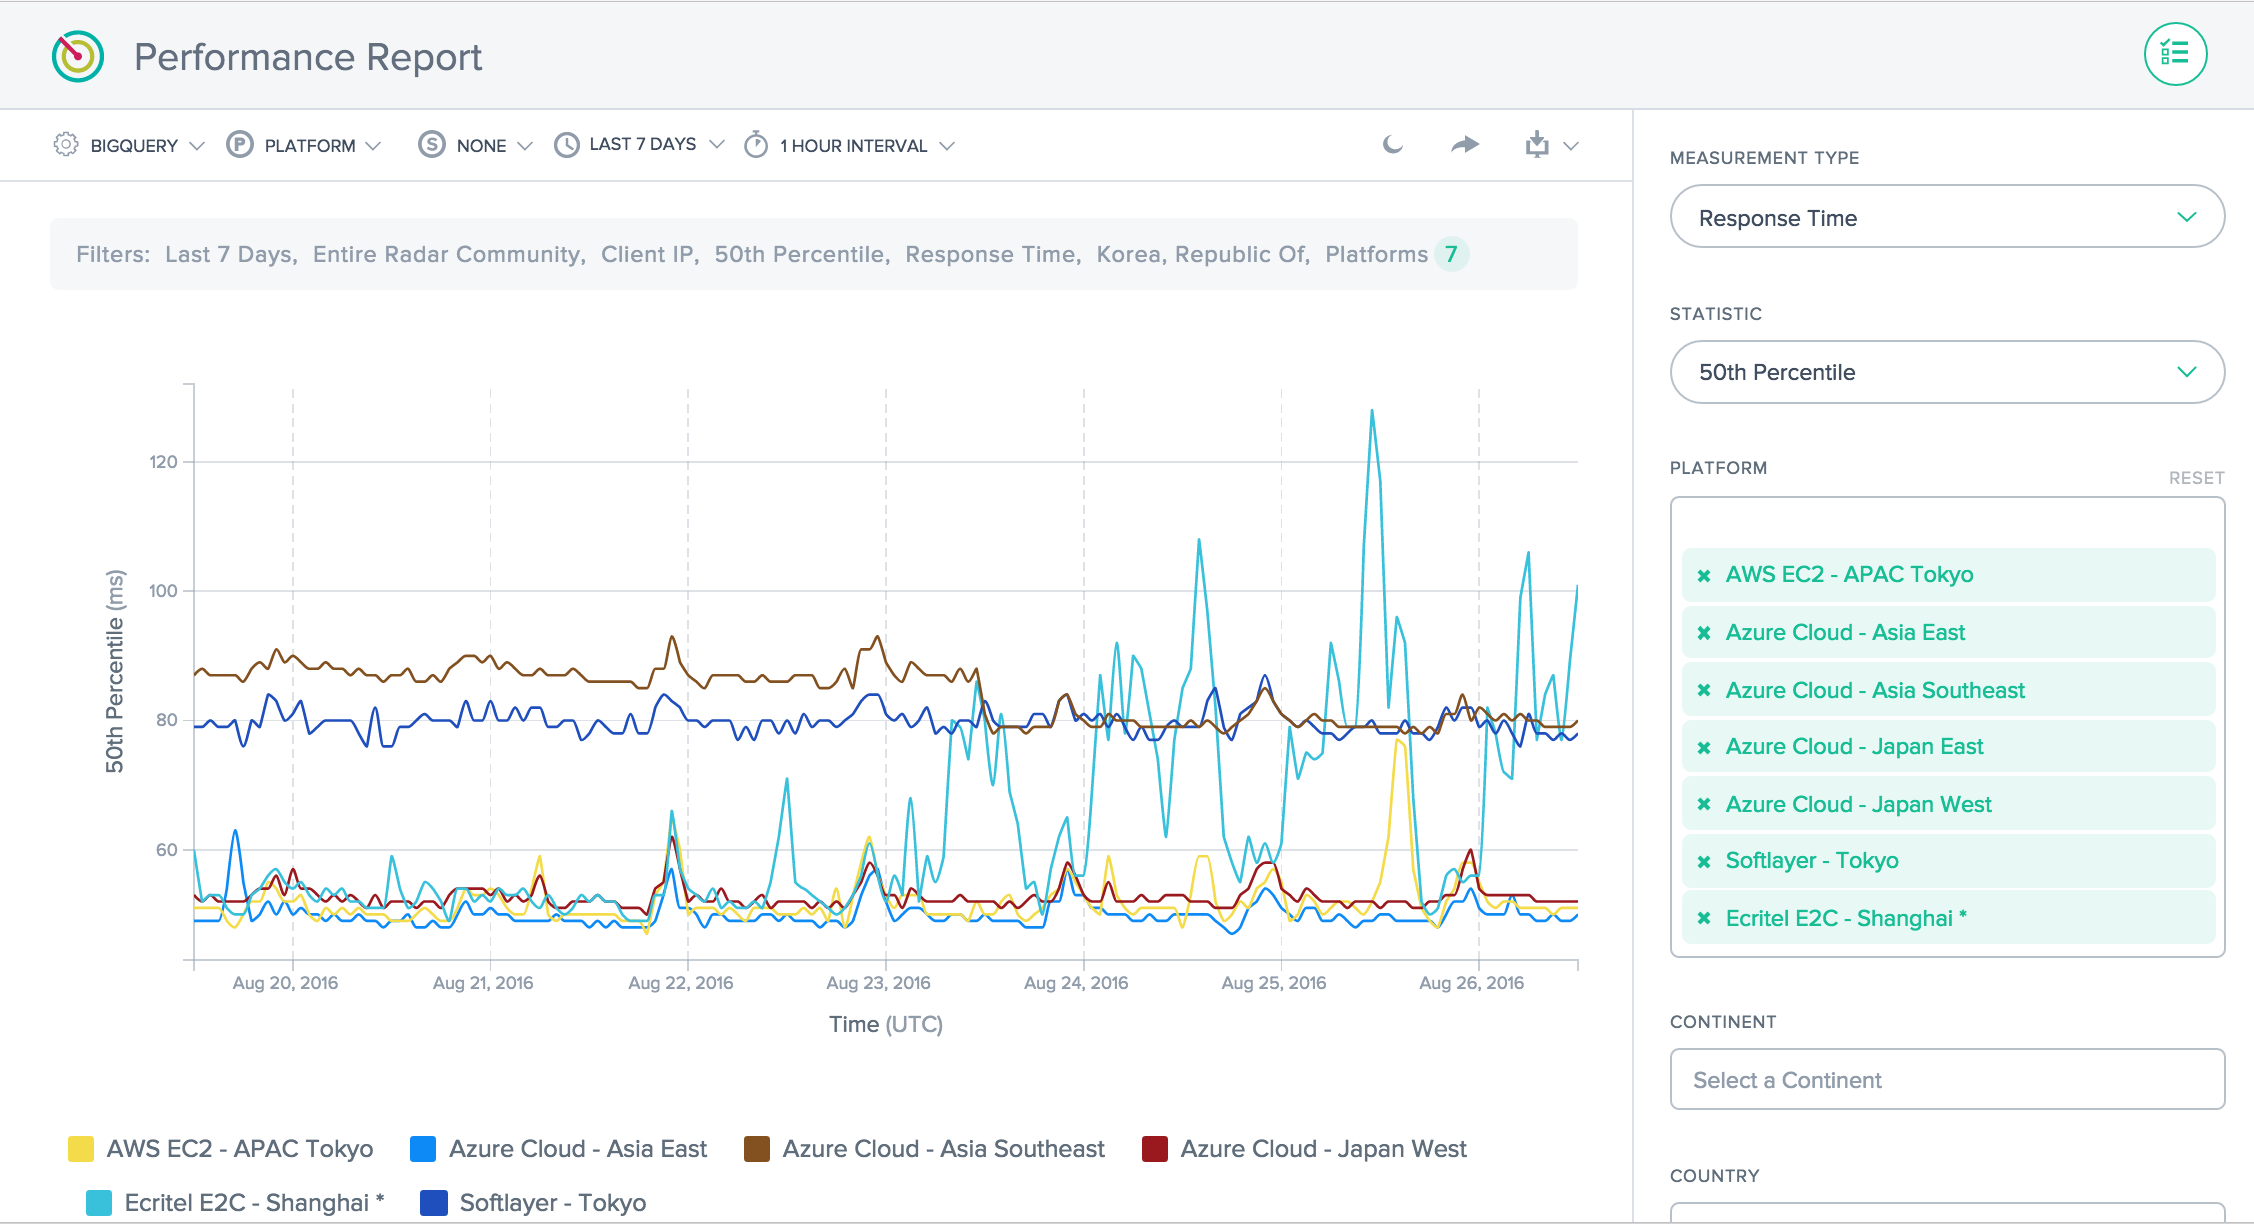This screenshot has height=1224, width=2254.
Task: Remove Azure Cloud - Asia Southeast platform
Action: (1704, 691)
